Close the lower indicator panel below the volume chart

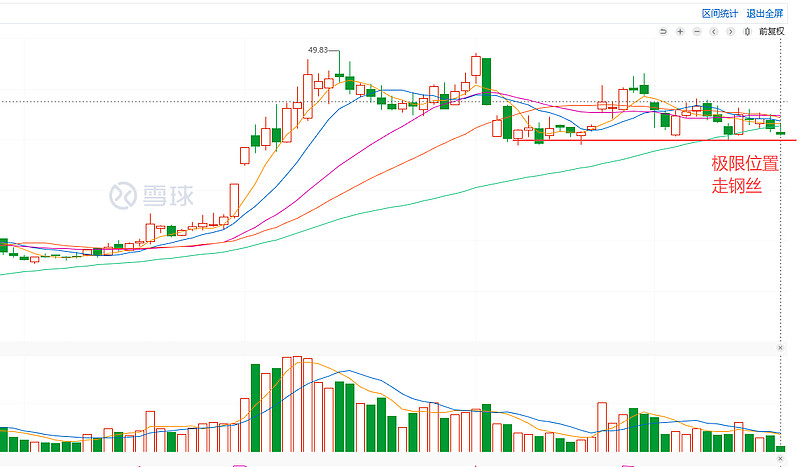tap(780, 459)
